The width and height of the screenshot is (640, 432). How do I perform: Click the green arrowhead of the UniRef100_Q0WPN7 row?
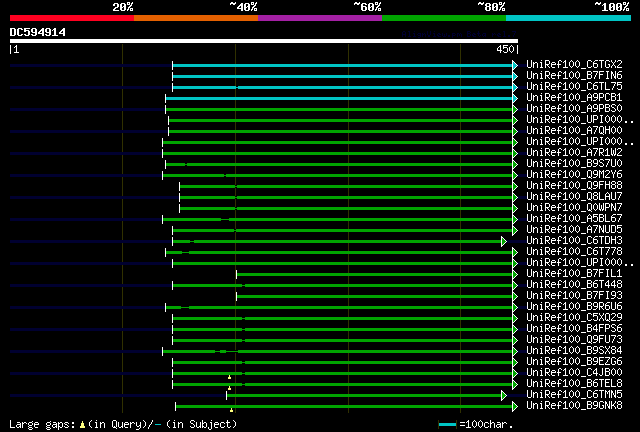pos(515,209)
